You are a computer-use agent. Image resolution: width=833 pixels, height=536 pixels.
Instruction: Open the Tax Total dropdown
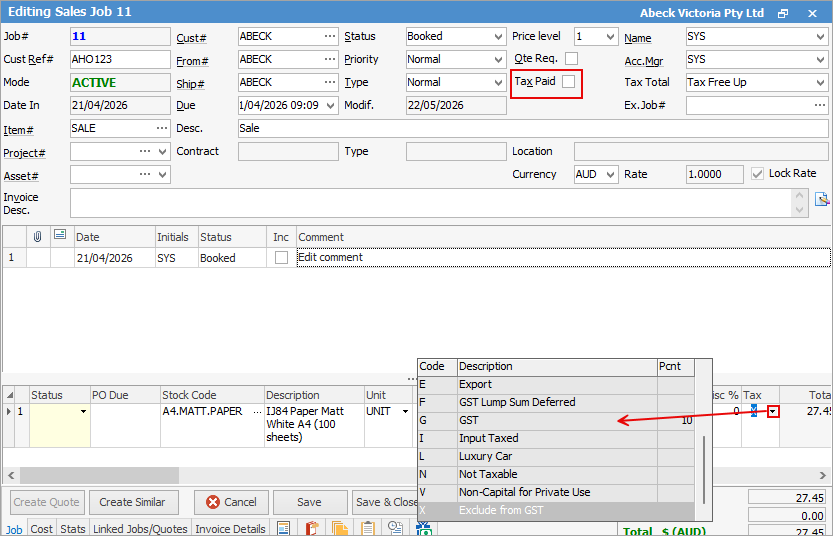[x=820, y=82]
